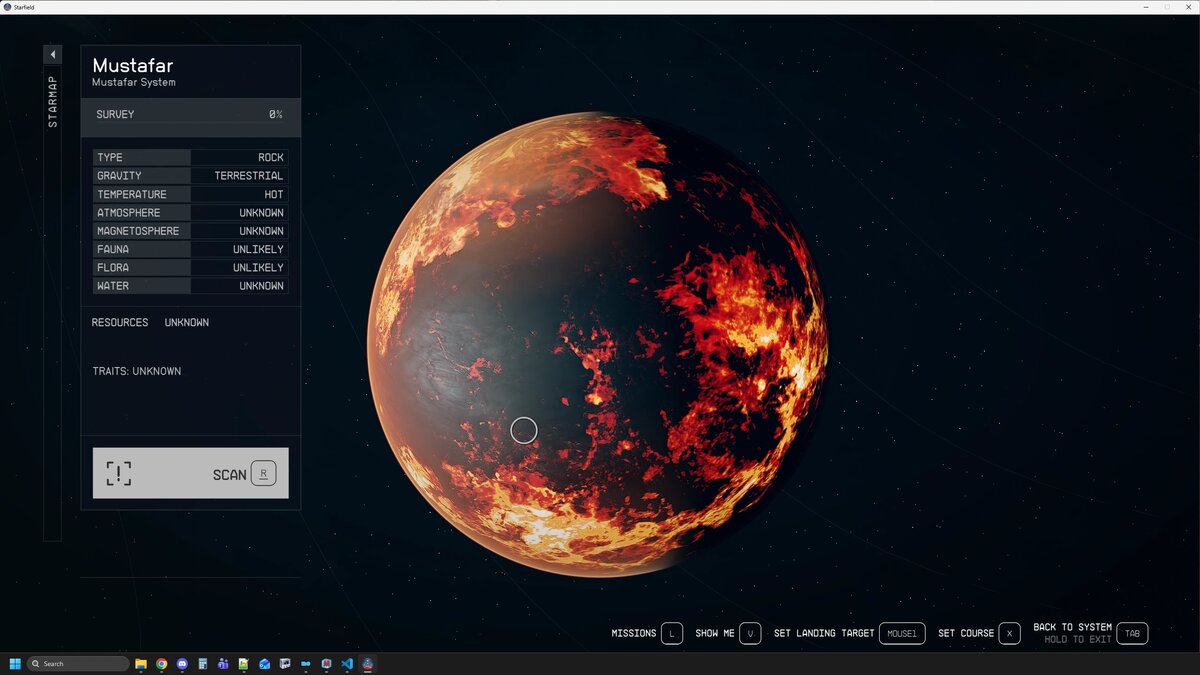Click the TRAITS: UNKNOWN text
This screenshot has width=1200, height=675.
pos(137,371)
